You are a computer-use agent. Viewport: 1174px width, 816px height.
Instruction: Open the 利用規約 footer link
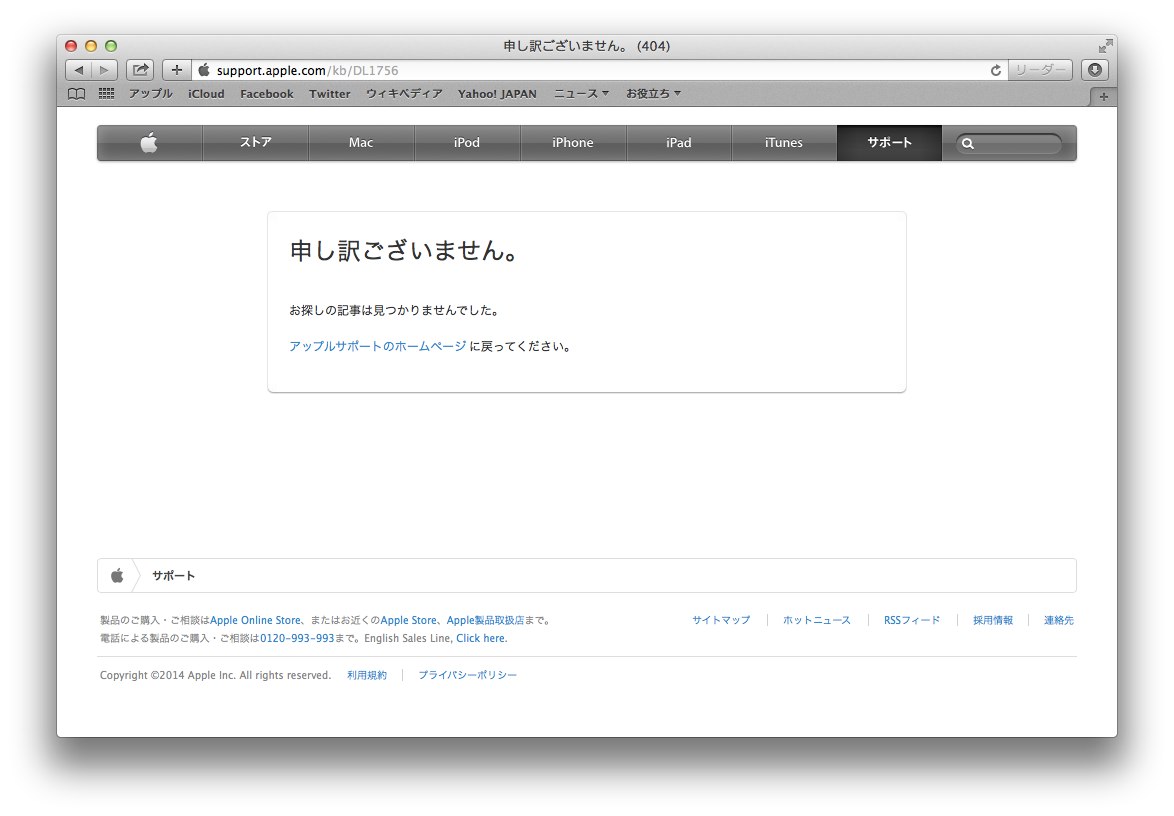(x=367, y=675)
